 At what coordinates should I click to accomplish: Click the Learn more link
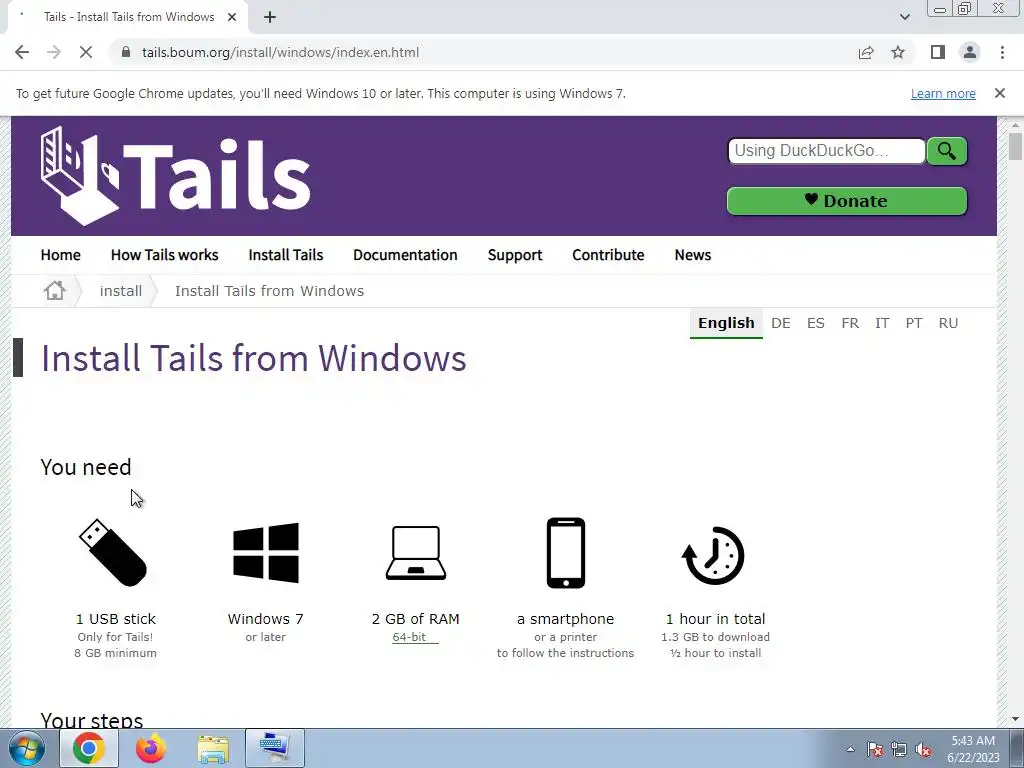coord(943,93)
